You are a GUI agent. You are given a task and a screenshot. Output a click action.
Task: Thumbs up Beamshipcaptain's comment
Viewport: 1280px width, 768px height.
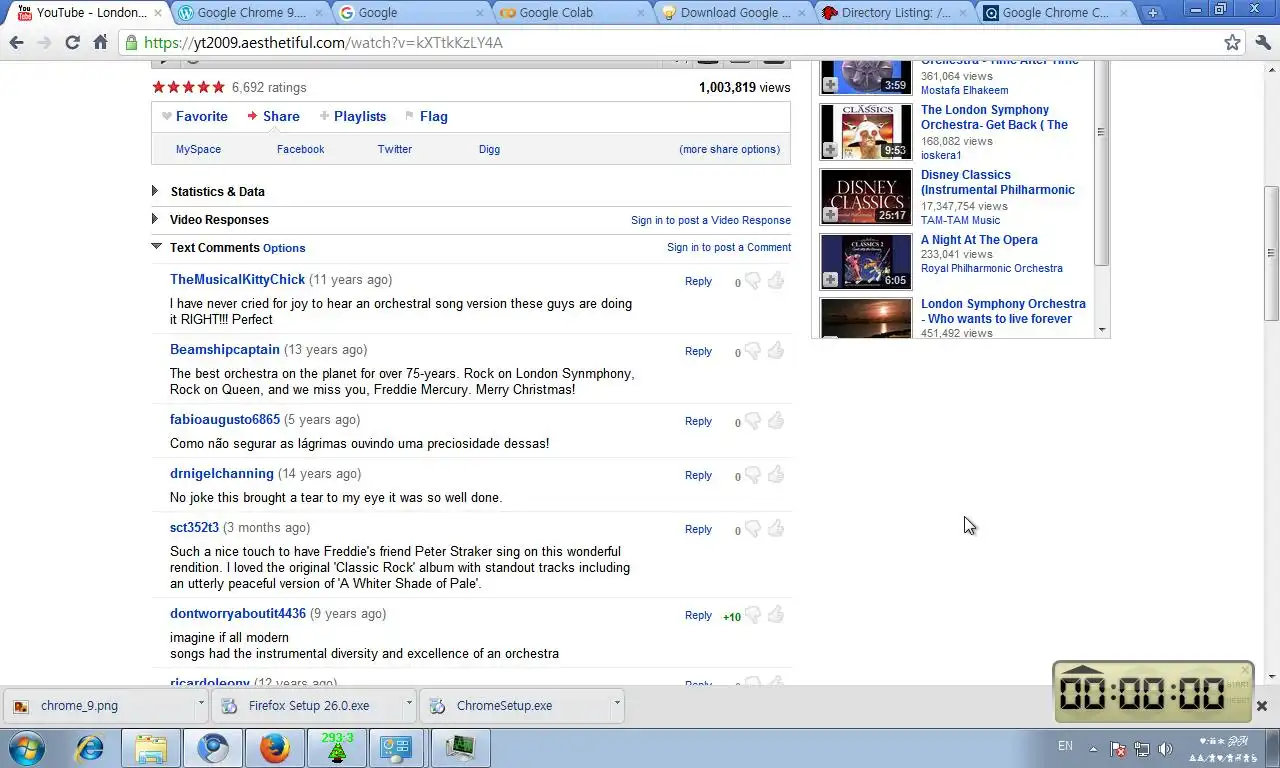(x=776, y=351)
